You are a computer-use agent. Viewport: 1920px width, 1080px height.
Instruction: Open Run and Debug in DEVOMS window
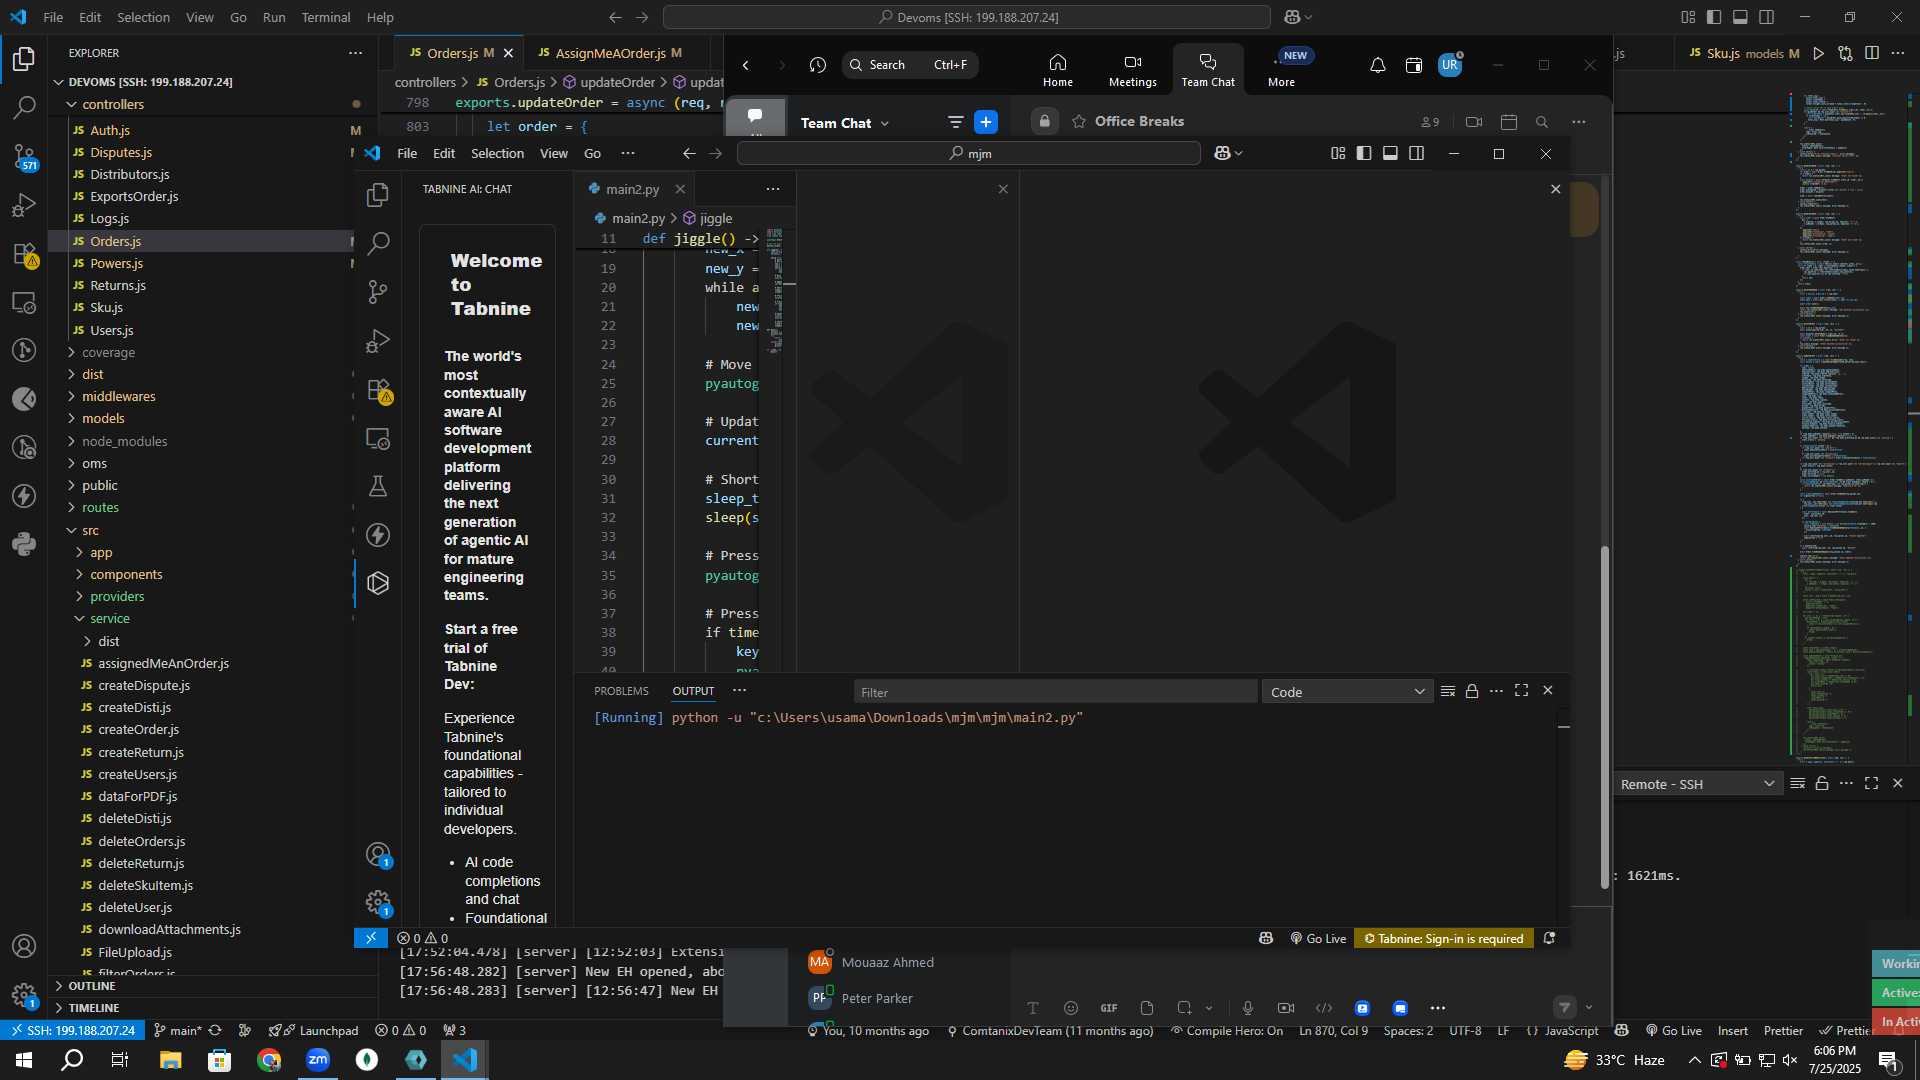[24, 205]
